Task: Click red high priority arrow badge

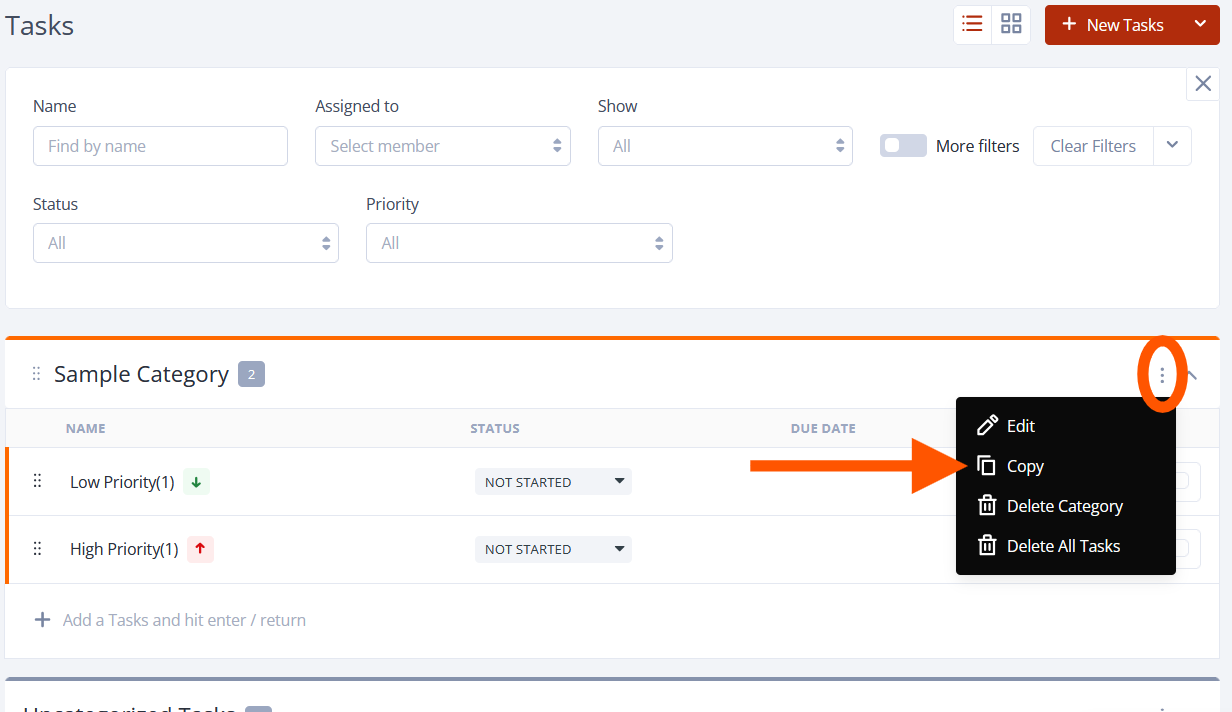Action: tap(200, 549)
